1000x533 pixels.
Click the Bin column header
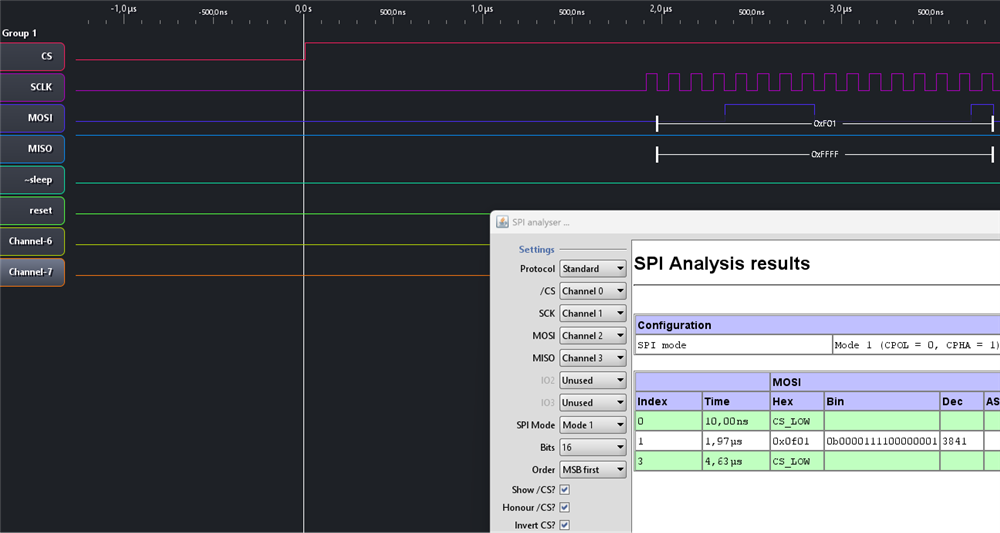pos(882,402)
